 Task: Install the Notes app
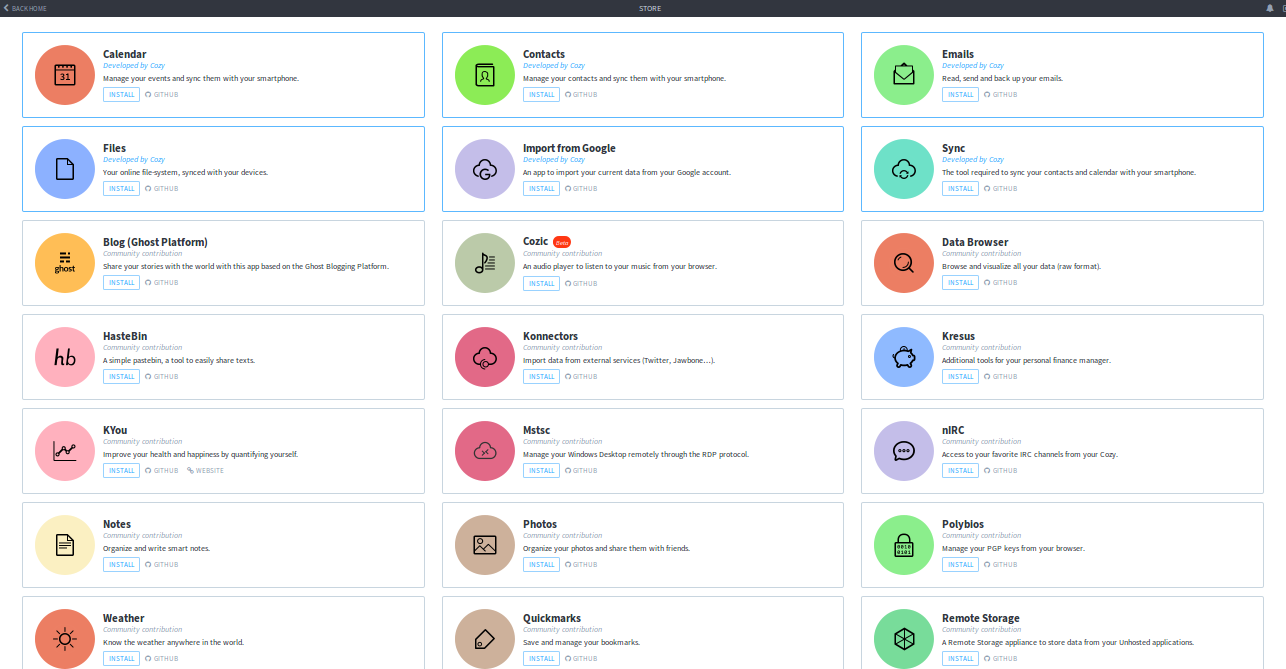pos(122,565)
